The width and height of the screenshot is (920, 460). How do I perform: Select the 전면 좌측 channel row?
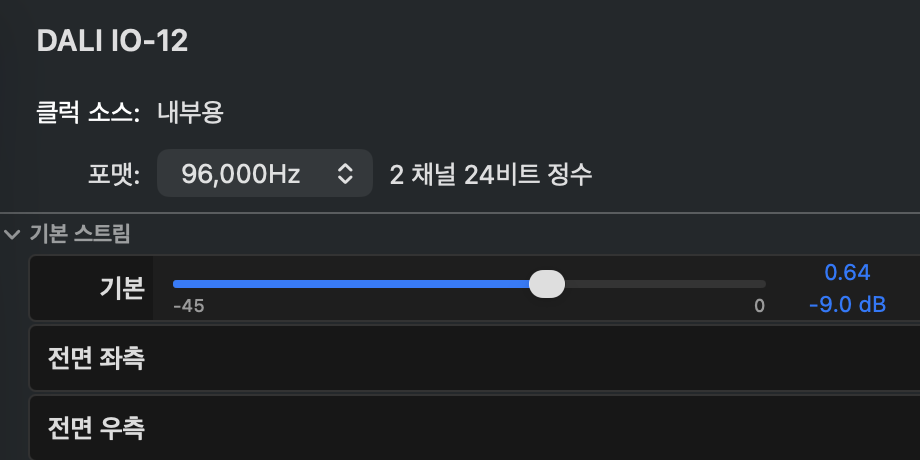[475, 358]
